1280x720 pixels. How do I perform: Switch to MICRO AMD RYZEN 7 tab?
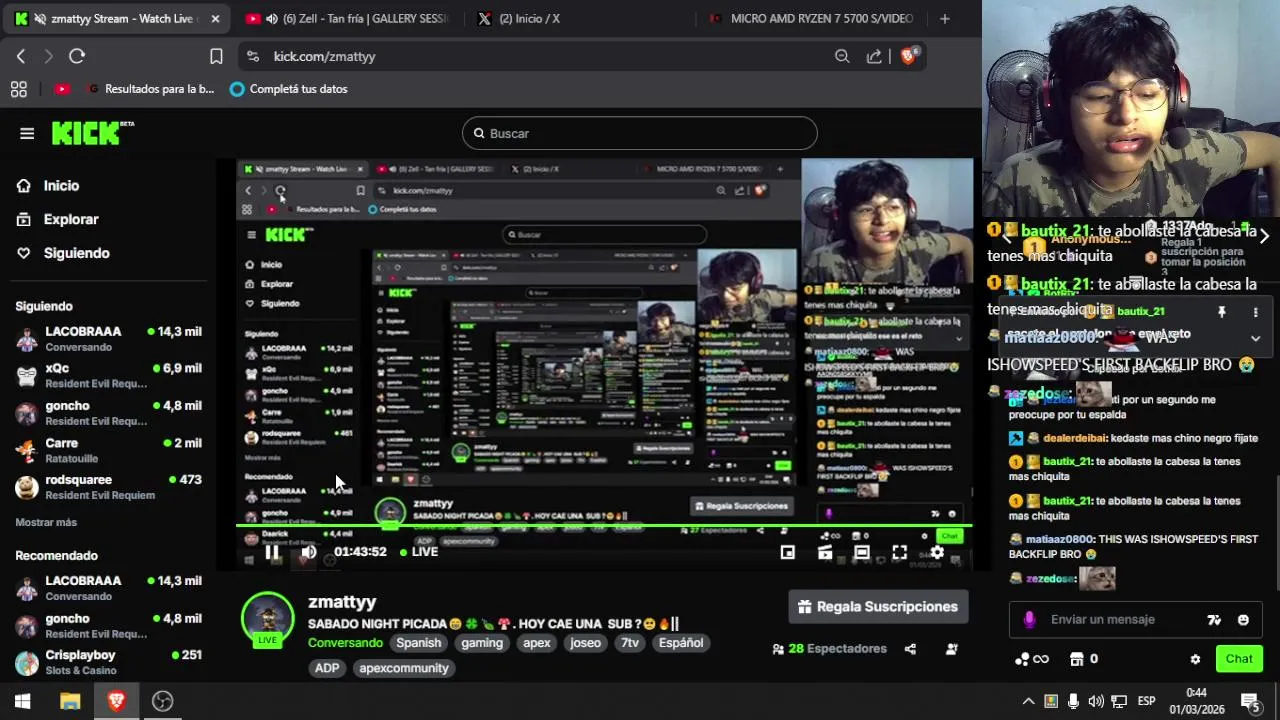(x=812, y=19)
